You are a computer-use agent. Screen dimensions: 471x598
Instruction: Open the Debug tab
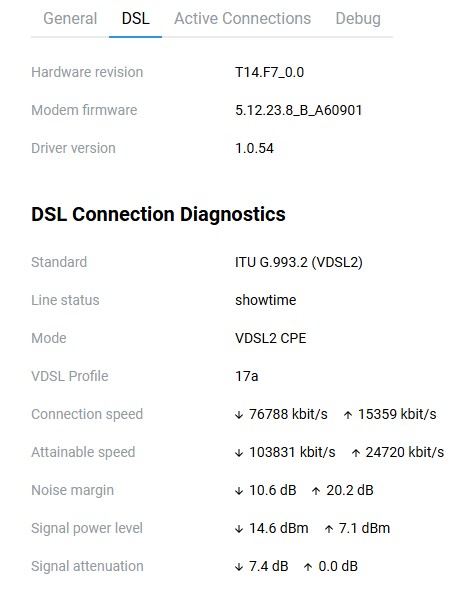(358, 18)
